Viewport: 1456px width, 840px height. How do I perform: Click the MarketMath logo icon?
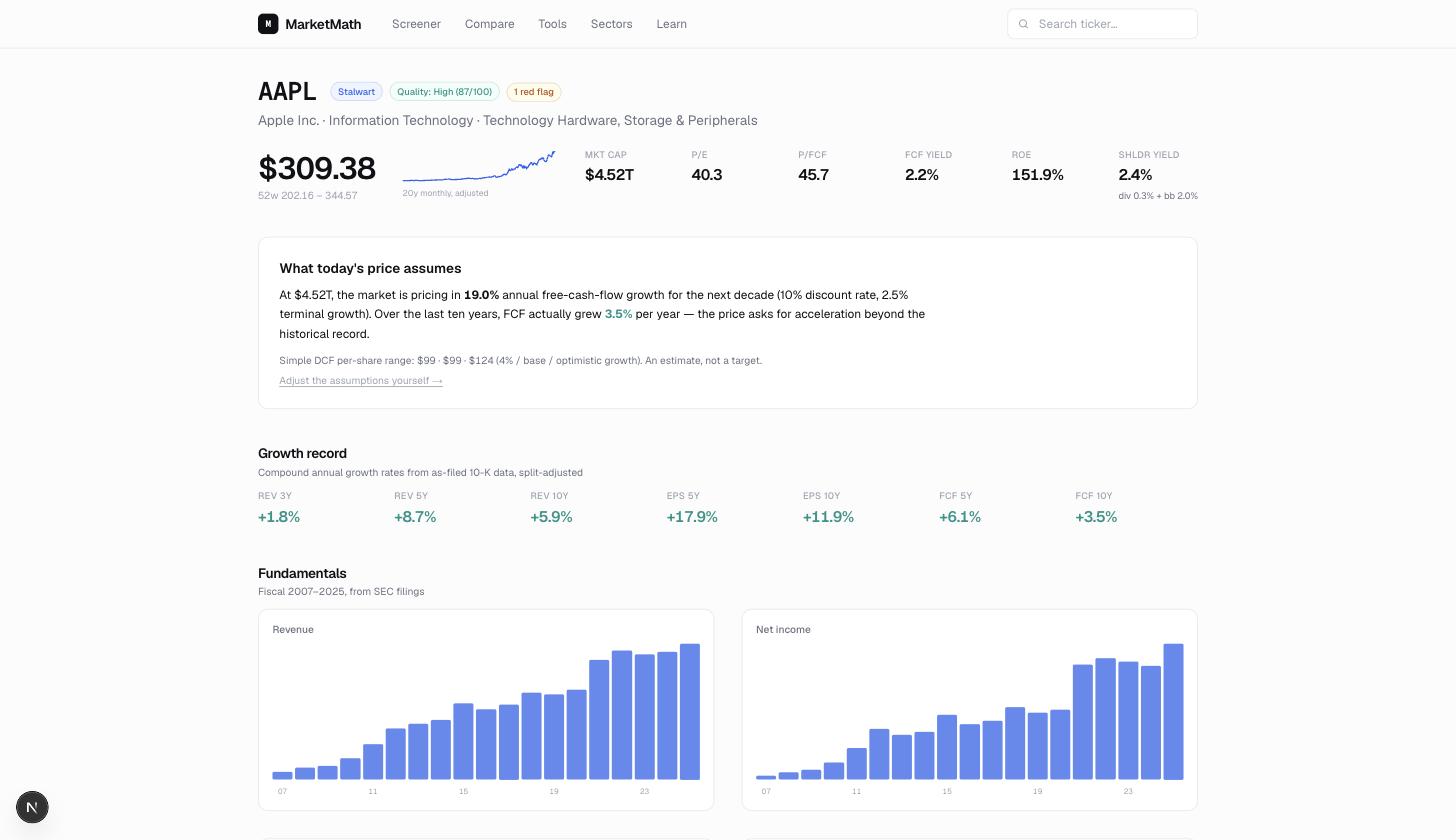[x=268, y=24]
